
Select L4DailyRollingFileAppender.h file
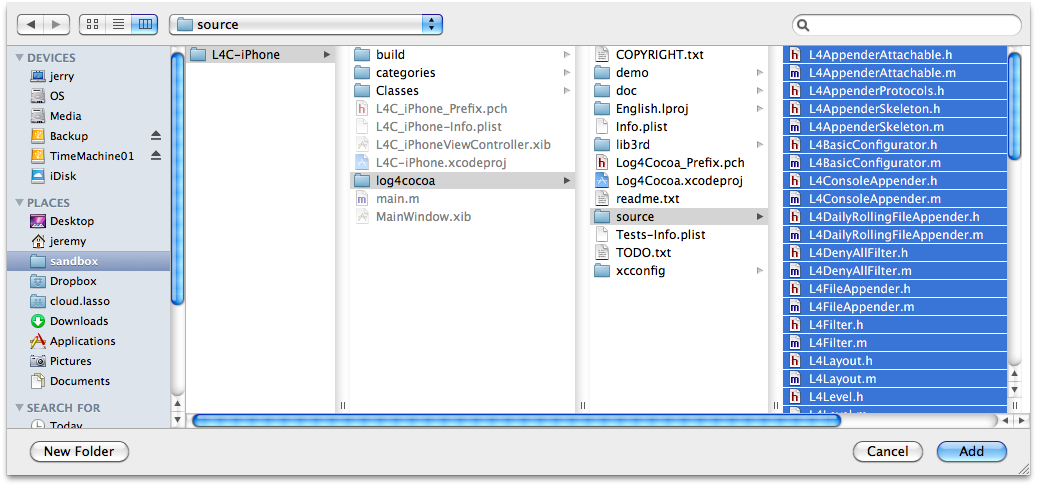[895, 217]
